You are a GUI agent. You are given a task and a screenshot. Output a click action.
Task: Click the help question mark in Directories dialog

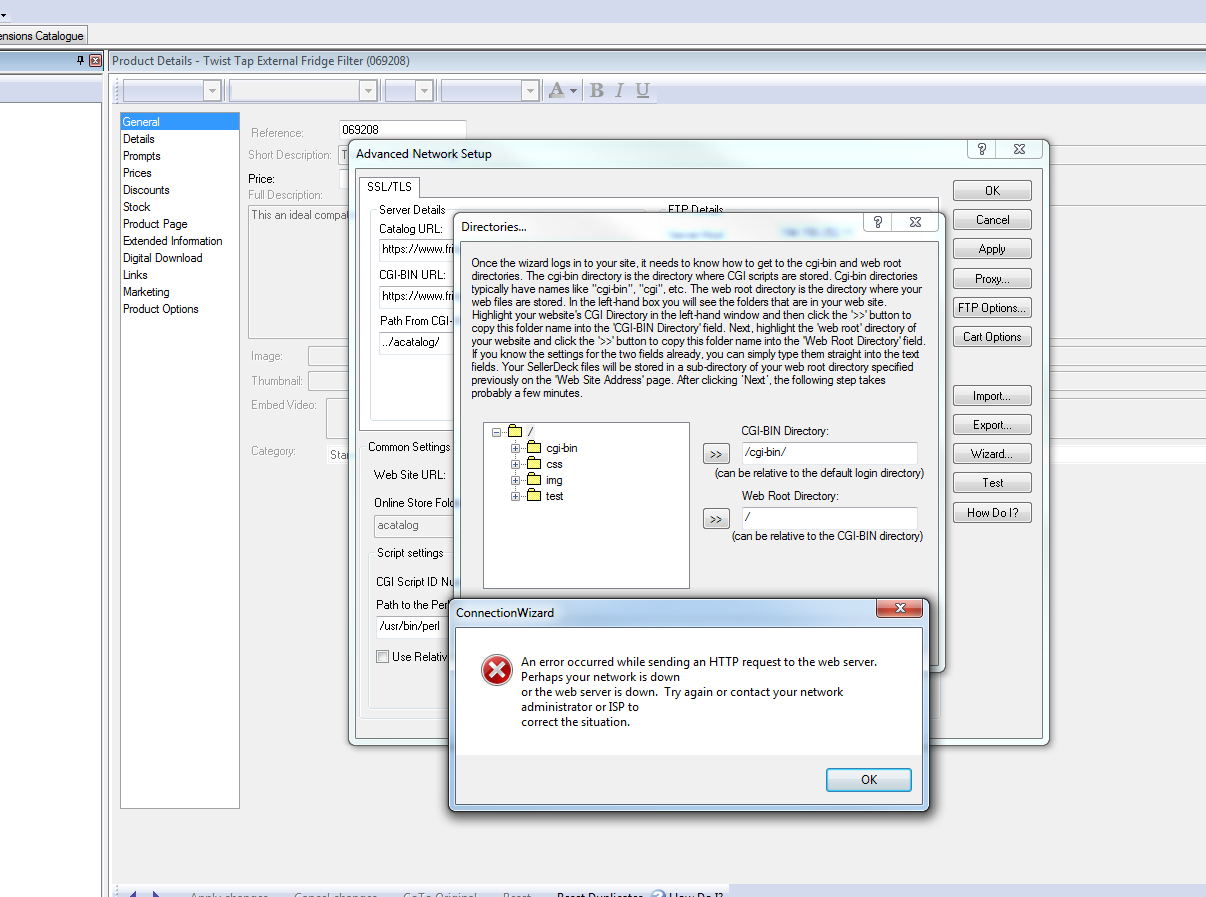[878, 223]
